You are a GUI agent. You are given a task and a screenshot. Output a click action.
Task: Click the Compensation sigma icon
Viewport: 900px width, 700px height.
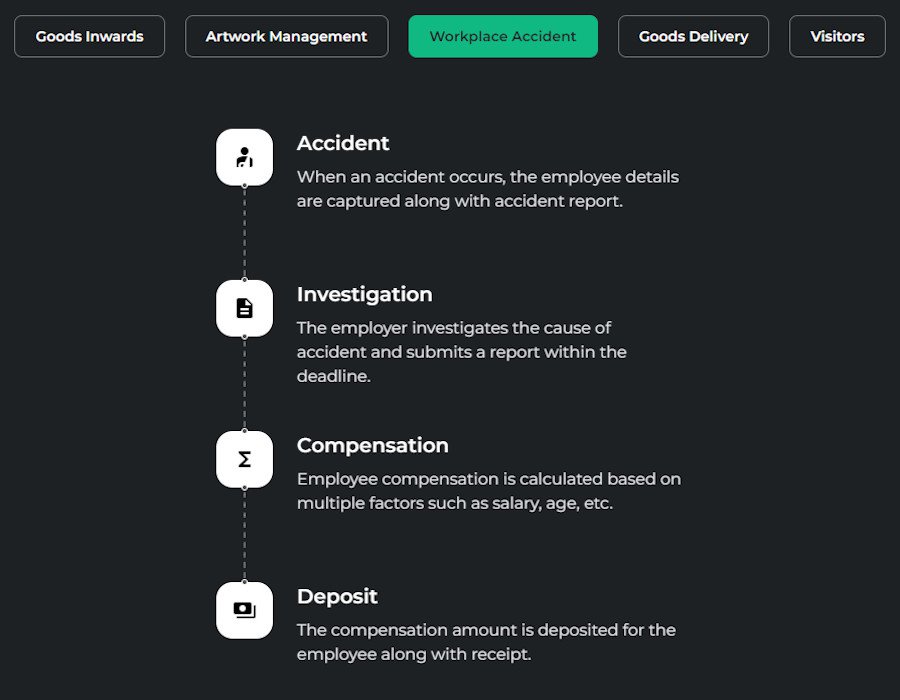click(x=245, y=459)
